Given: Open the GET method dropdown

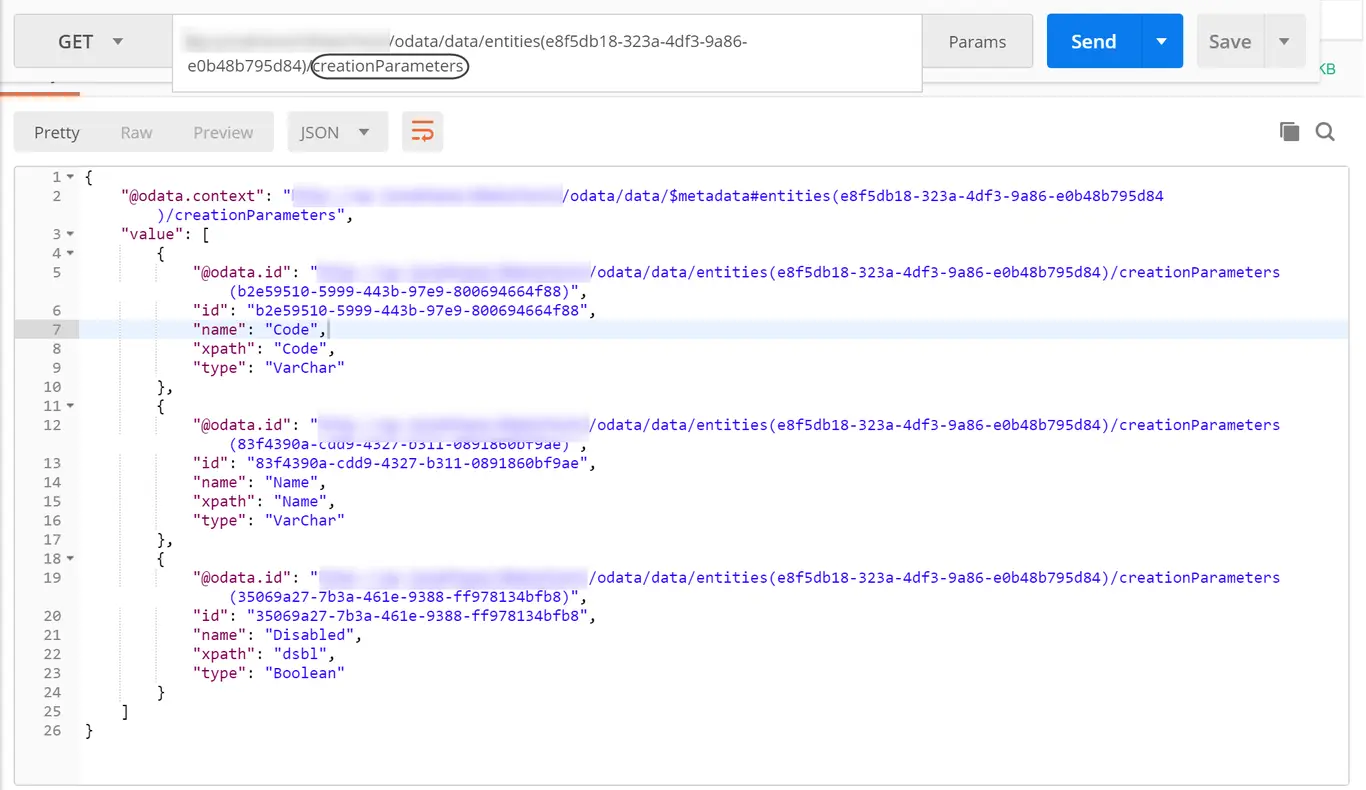Looking at the screenshot, I should click(91, 42).
